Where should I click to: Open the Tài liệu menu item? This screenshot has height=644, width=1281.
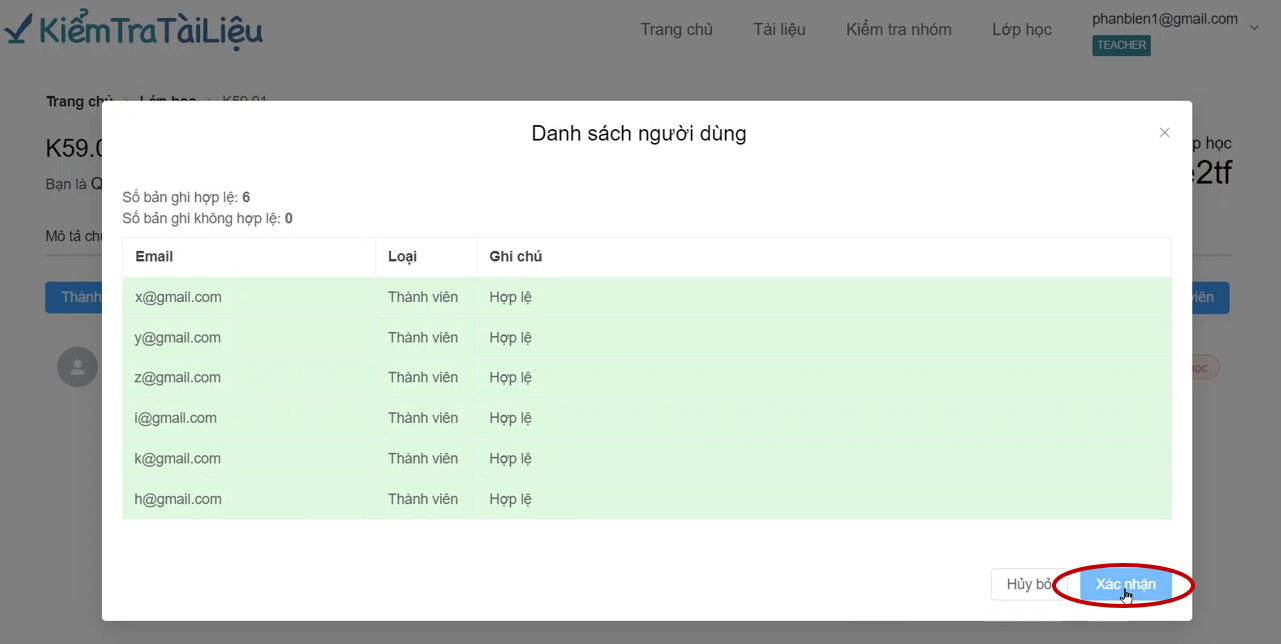[x=779, y=29]
